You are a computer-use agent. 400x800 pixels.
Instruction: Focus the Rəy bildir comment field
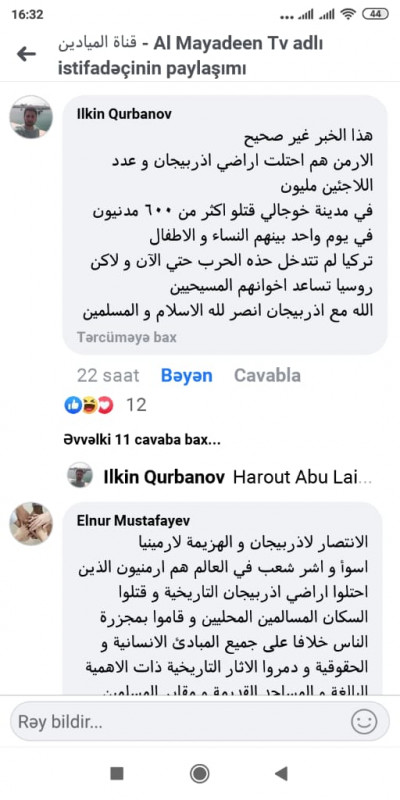(x=199, y=722)
